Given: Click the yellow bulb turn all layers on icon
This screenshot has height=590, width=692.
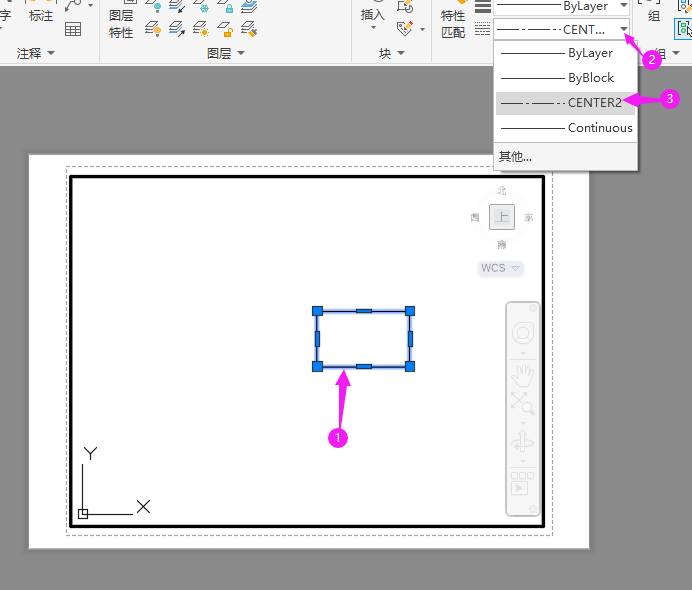Looking at the screenshot, I should click(153, 30).
